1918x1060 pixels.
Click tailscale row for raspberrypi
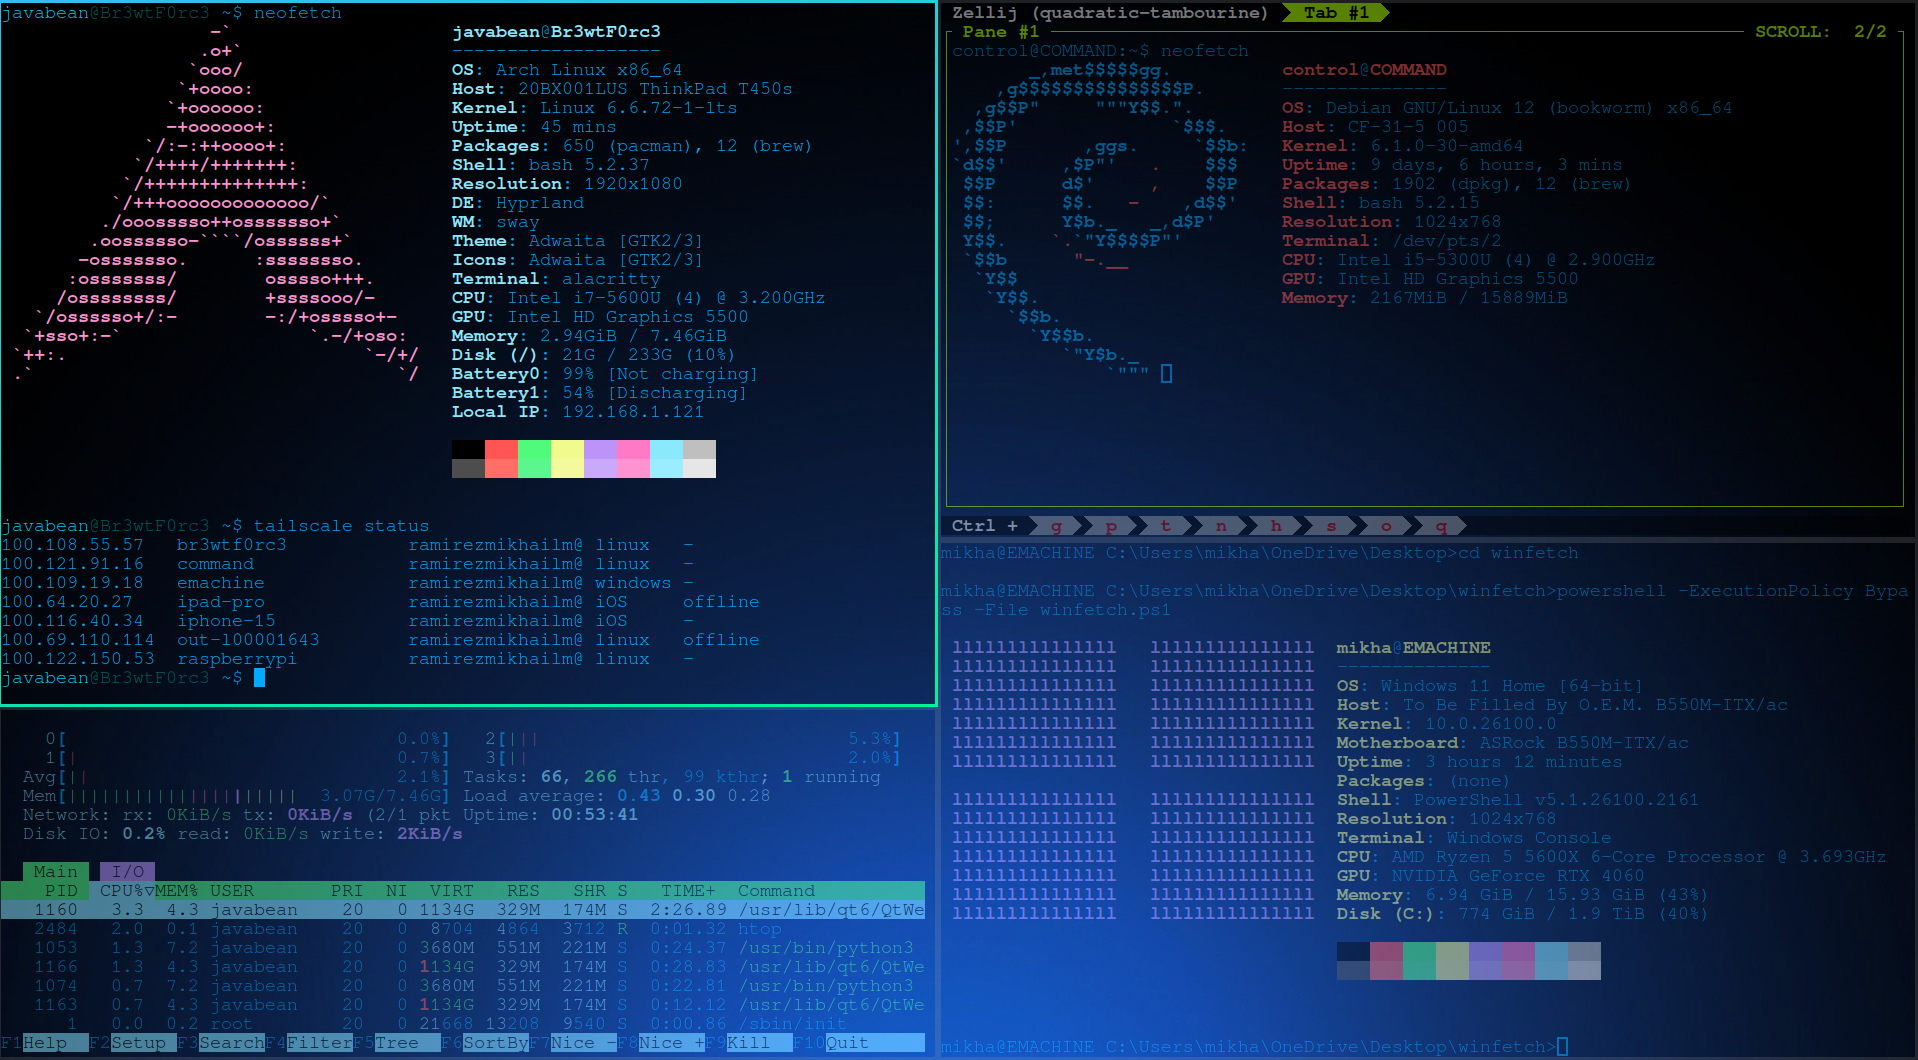pos(347,658)
